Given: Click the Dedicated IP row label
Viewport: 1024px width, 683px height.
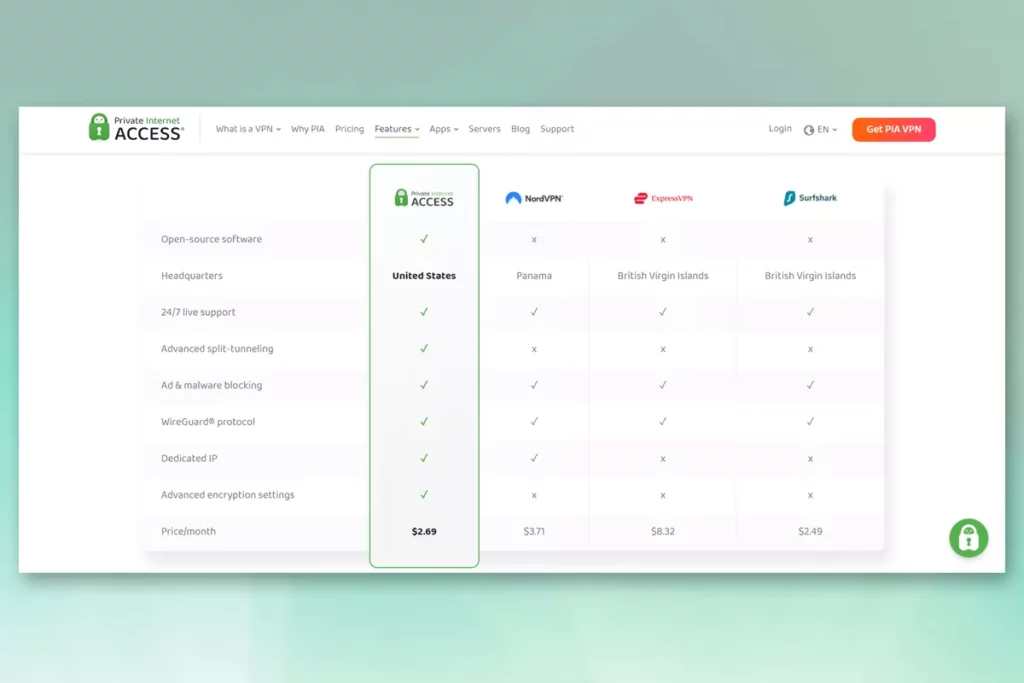Looking at the screenshot, I should coord(189,458).
